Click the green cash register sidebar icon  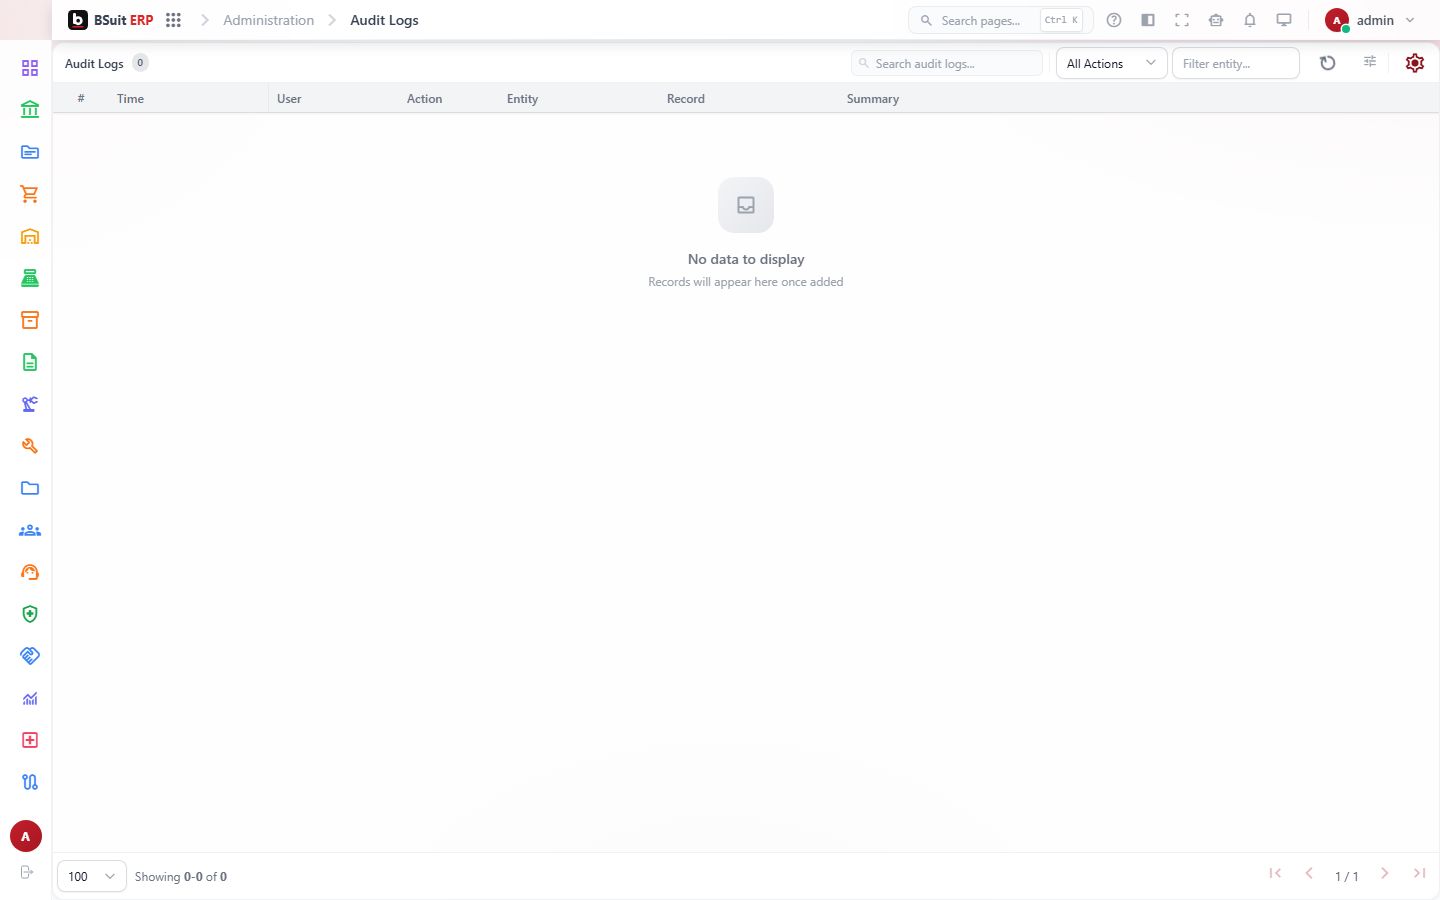[x=30, y=278]
